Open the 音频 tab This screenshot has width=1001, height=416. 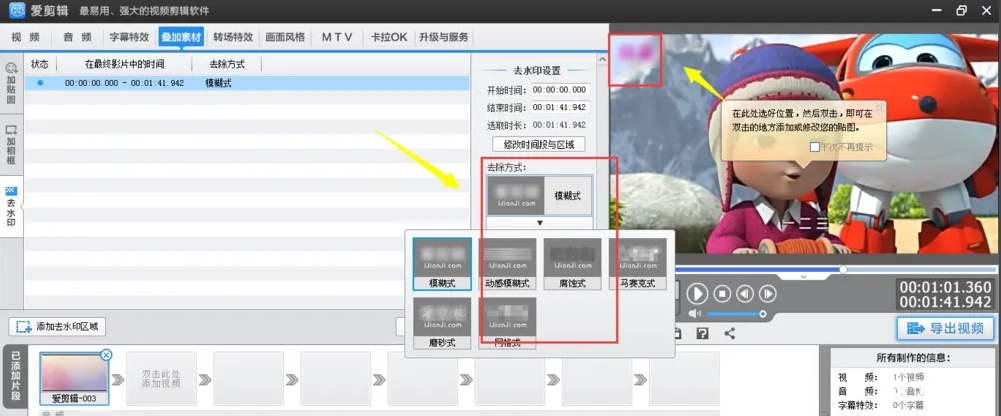click(77, 37)
